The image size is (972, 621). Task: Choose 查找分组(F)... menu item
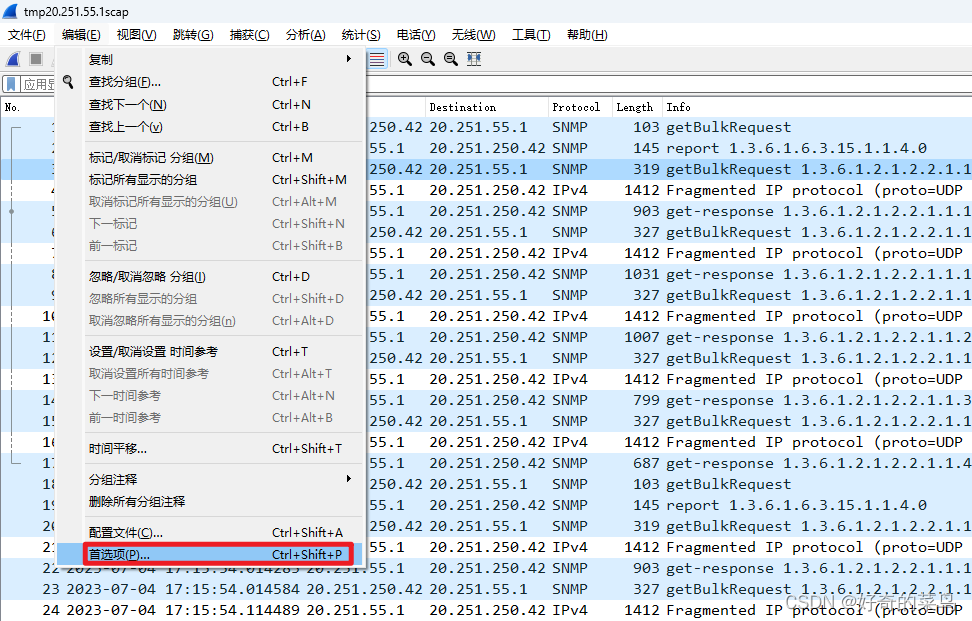pos(211,82)
